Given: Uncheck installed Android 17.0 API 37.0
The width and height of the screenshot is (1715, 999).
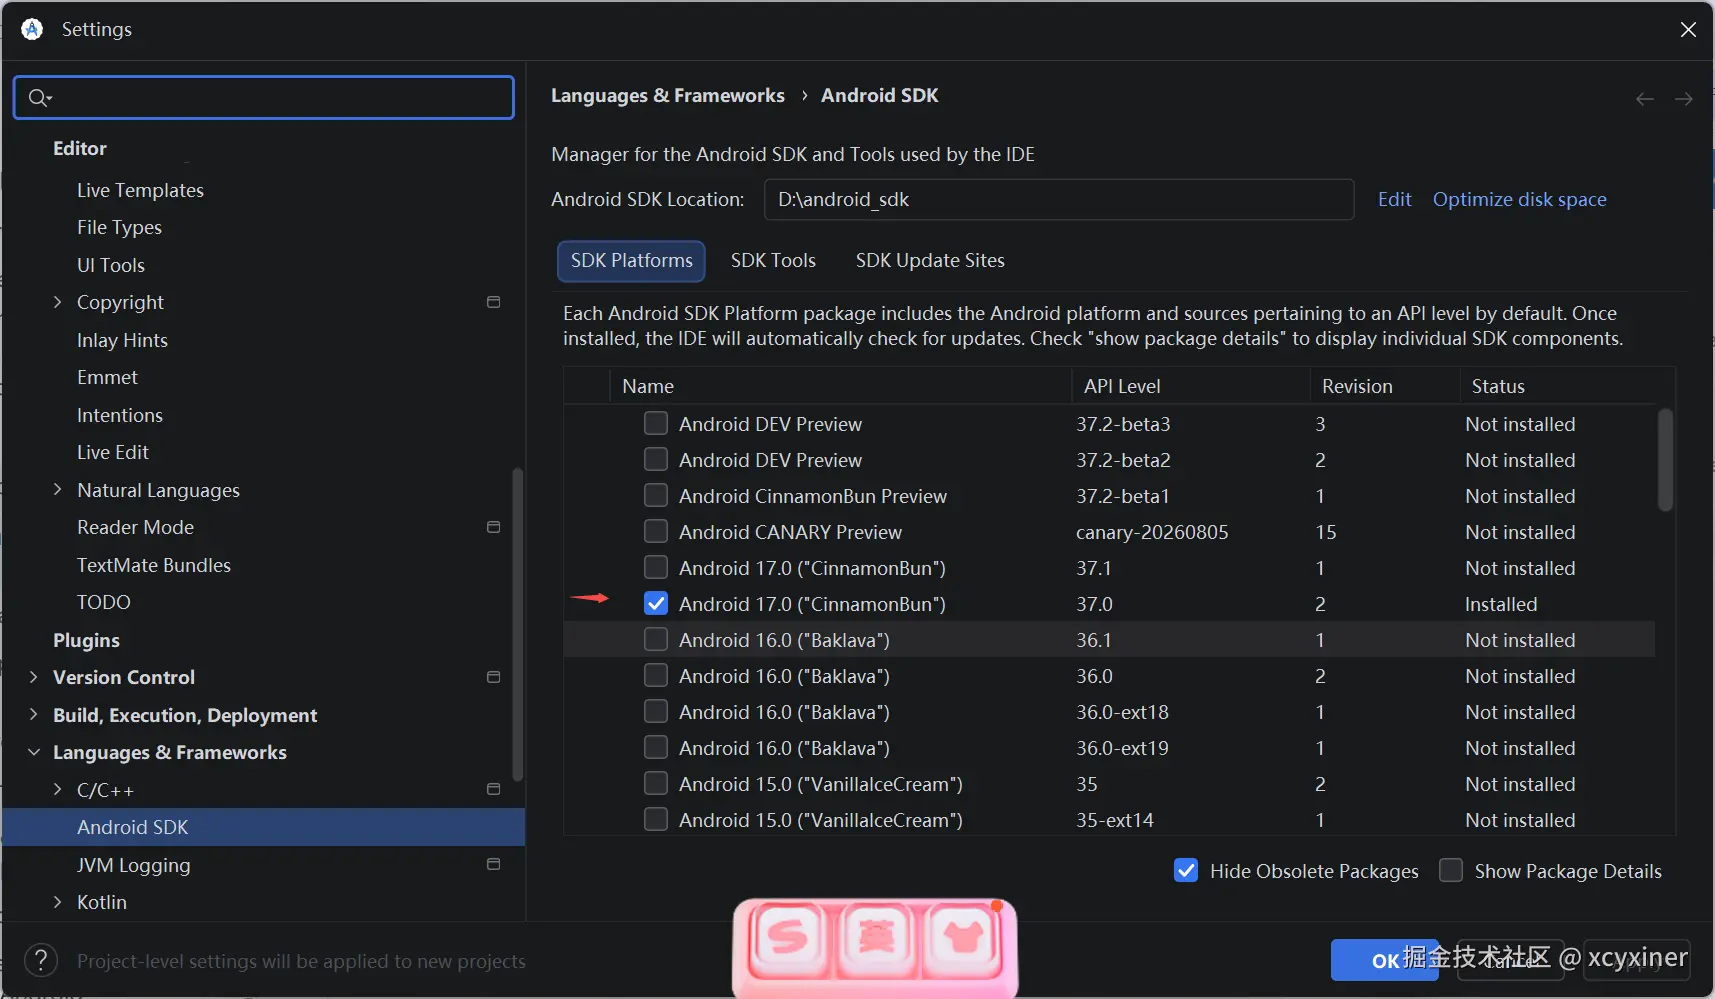Looking at the screenshot, I should (656, 603).
